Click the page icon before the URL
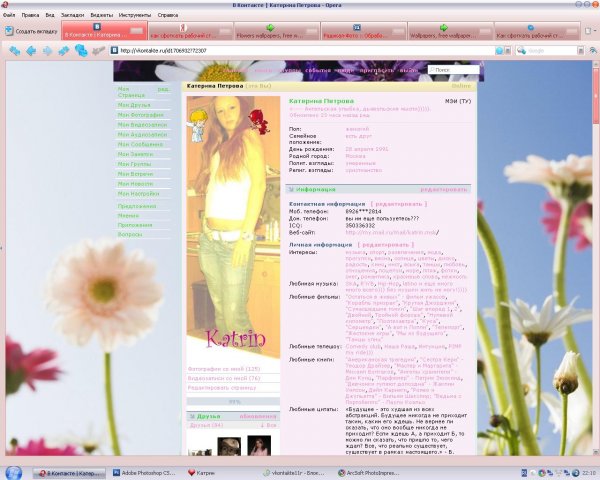Viewport: 600px width, 480px height. coord(114,50)
